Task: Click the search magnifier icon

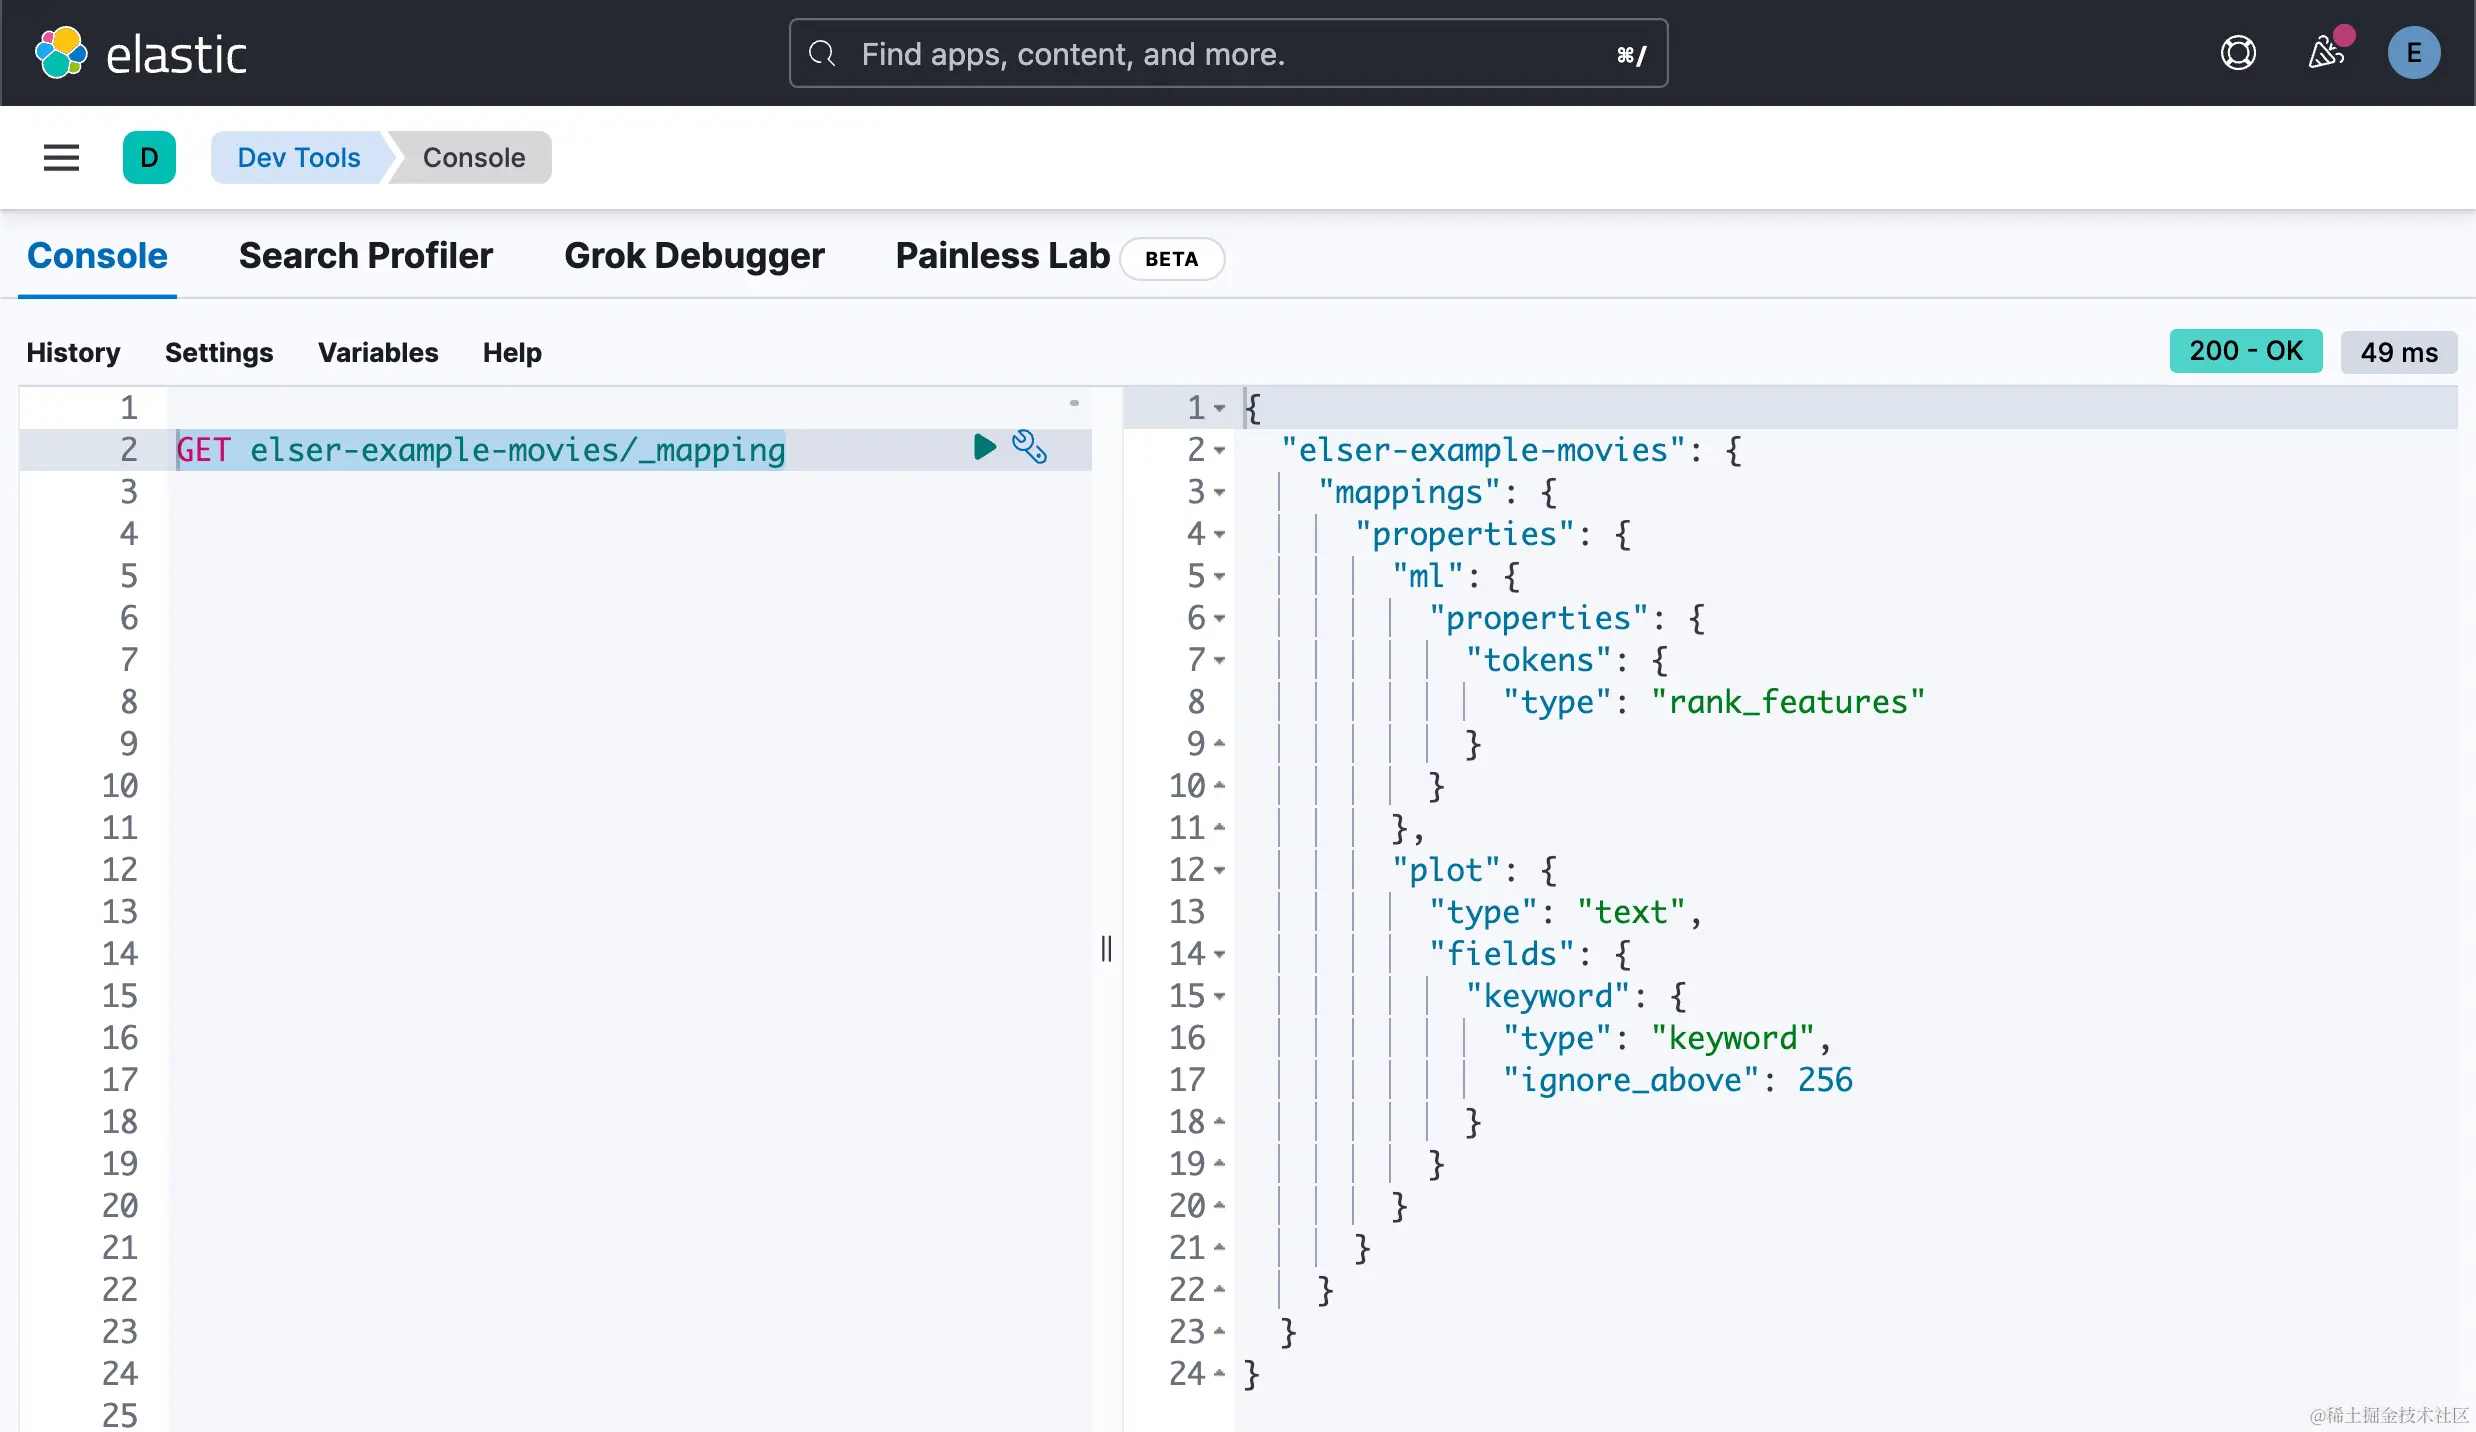Action: point(822,53)
